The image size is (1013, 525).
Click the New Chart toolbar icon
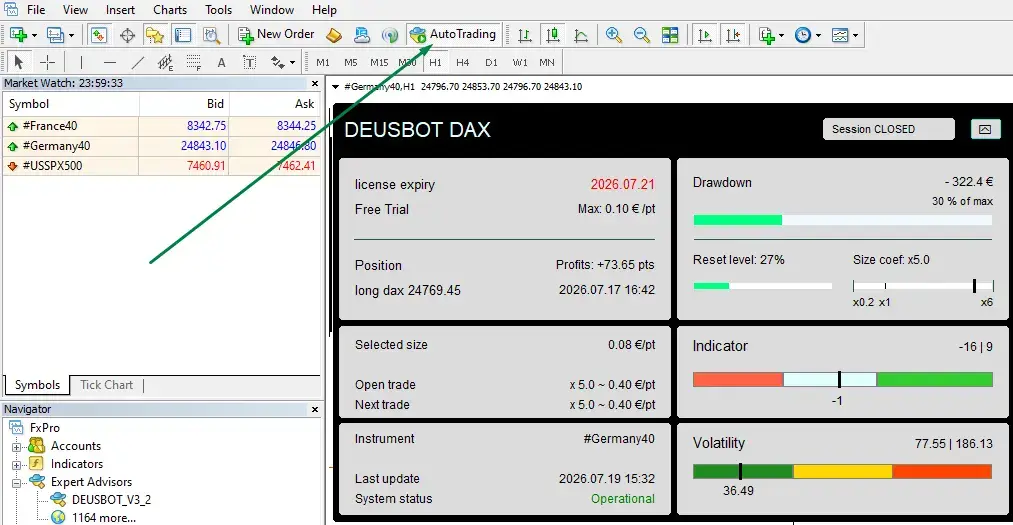[18, 35]
